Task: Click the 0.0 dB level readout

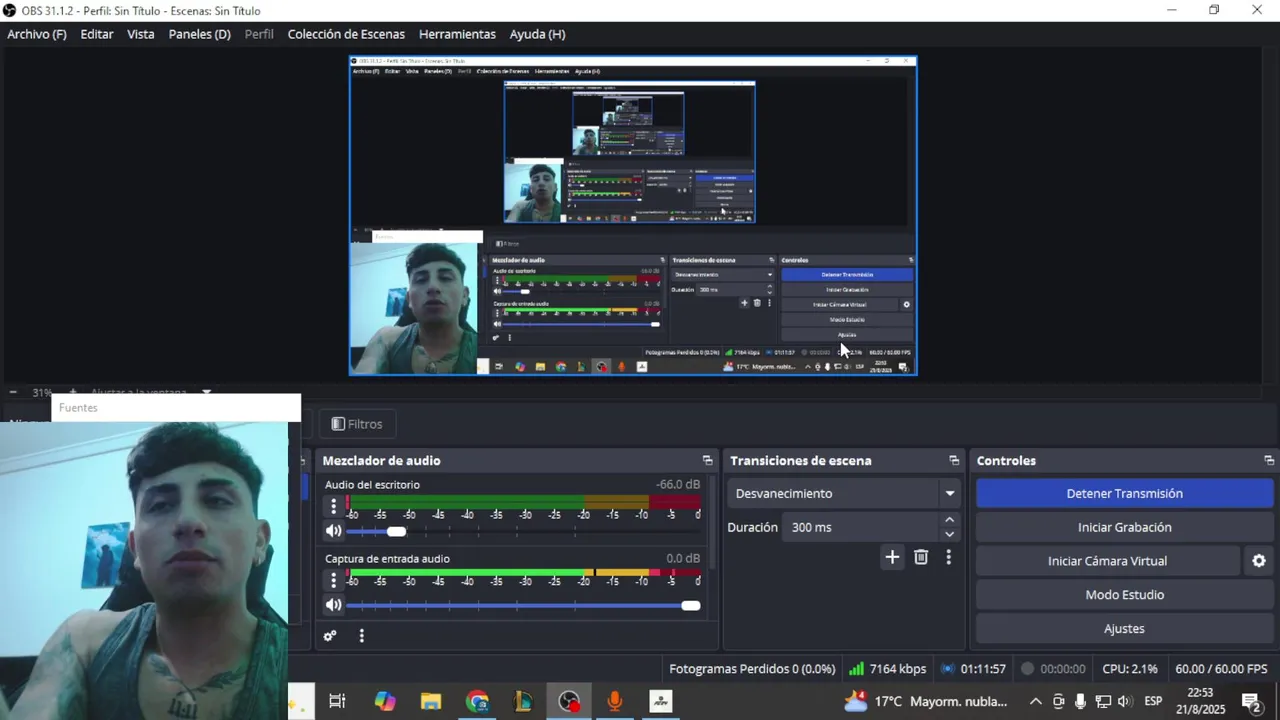Action: click(683, 559)
